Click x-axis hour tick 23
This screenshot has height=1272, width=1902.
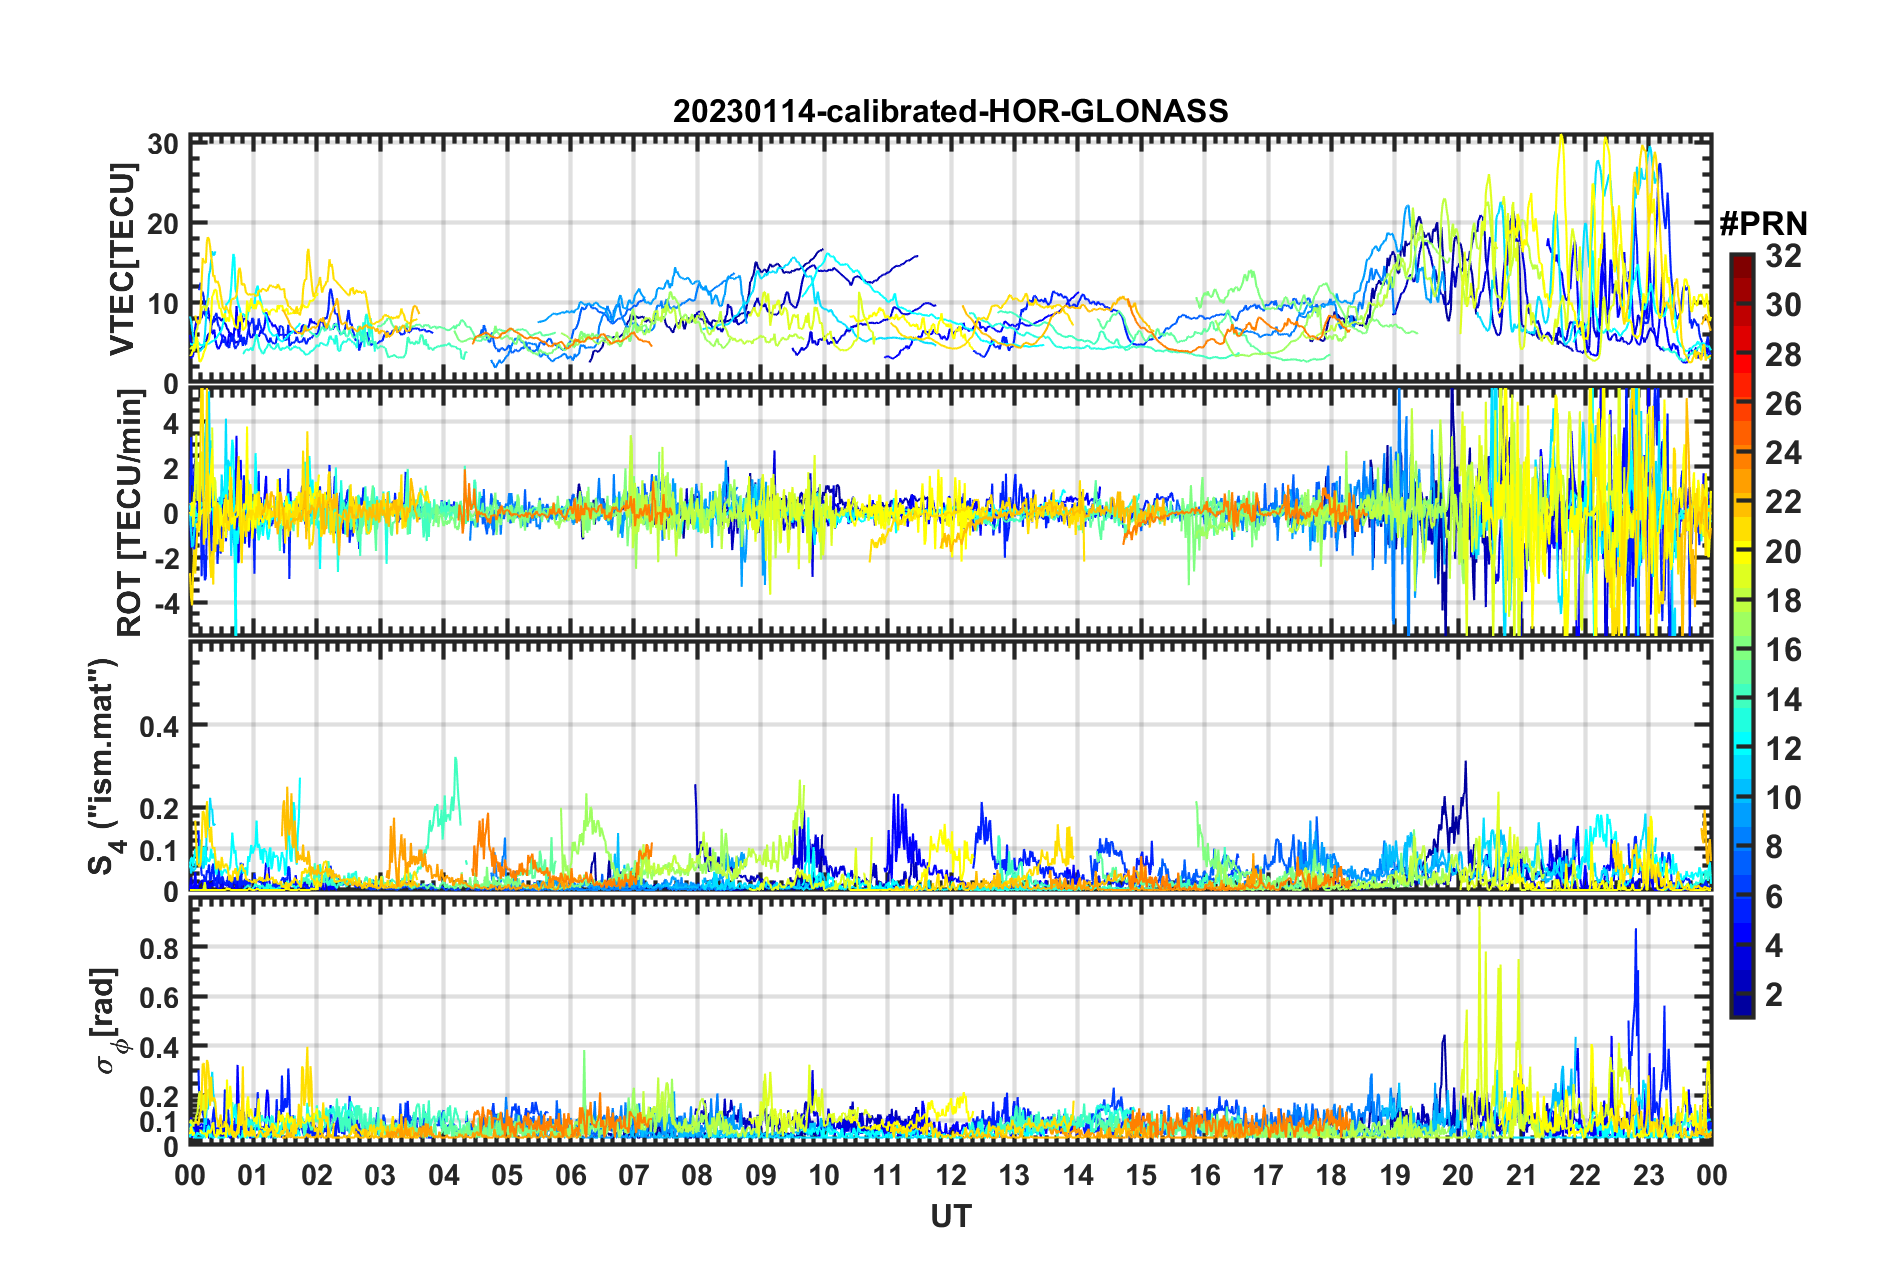click(x=1649, y=1175)
